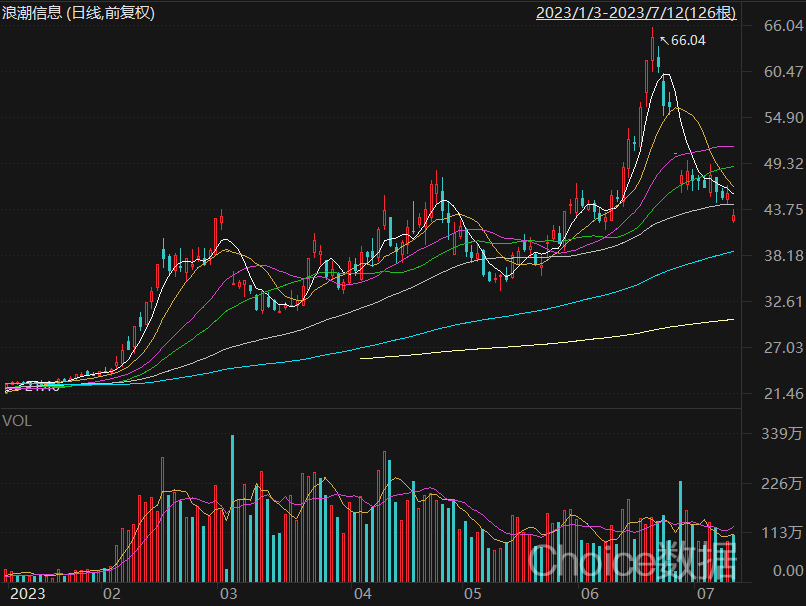Image resolution: width=806 pixels, height=606 pixels.
Task: Click the 113万 volume axis label
Action: tap(781, 532)
